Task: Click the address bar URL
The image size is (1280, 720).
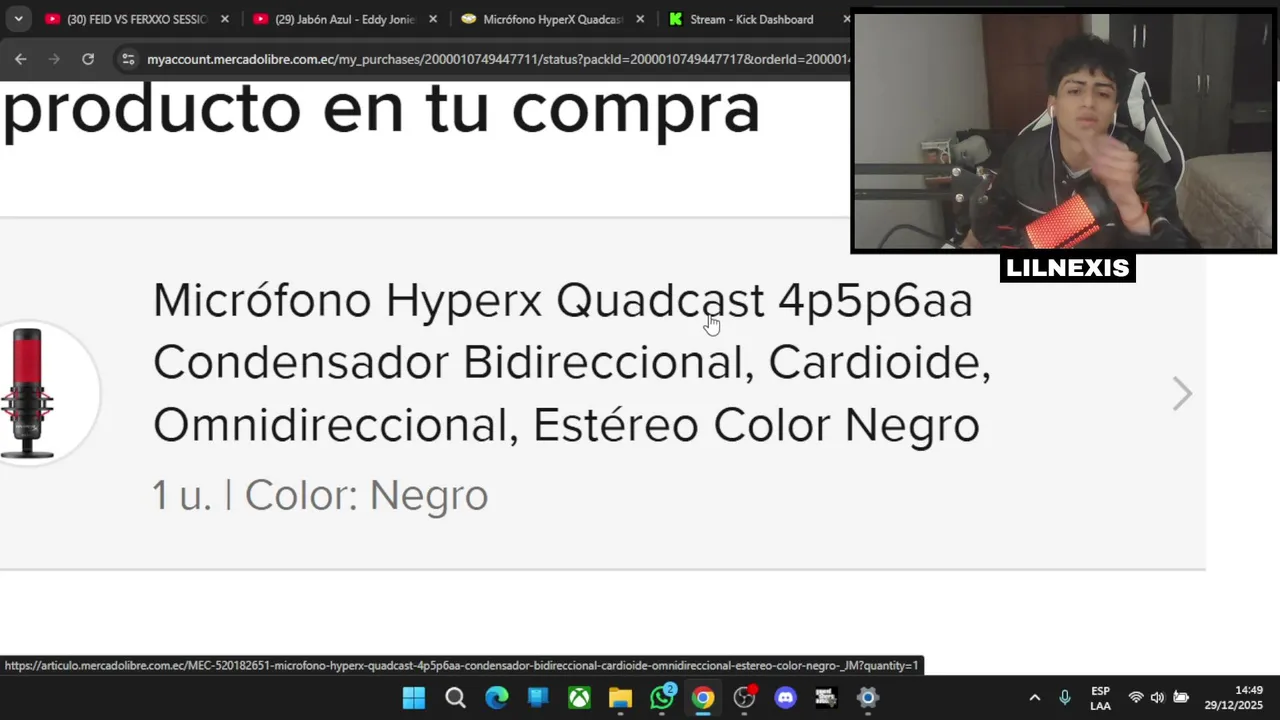Action: click(498, 59)
